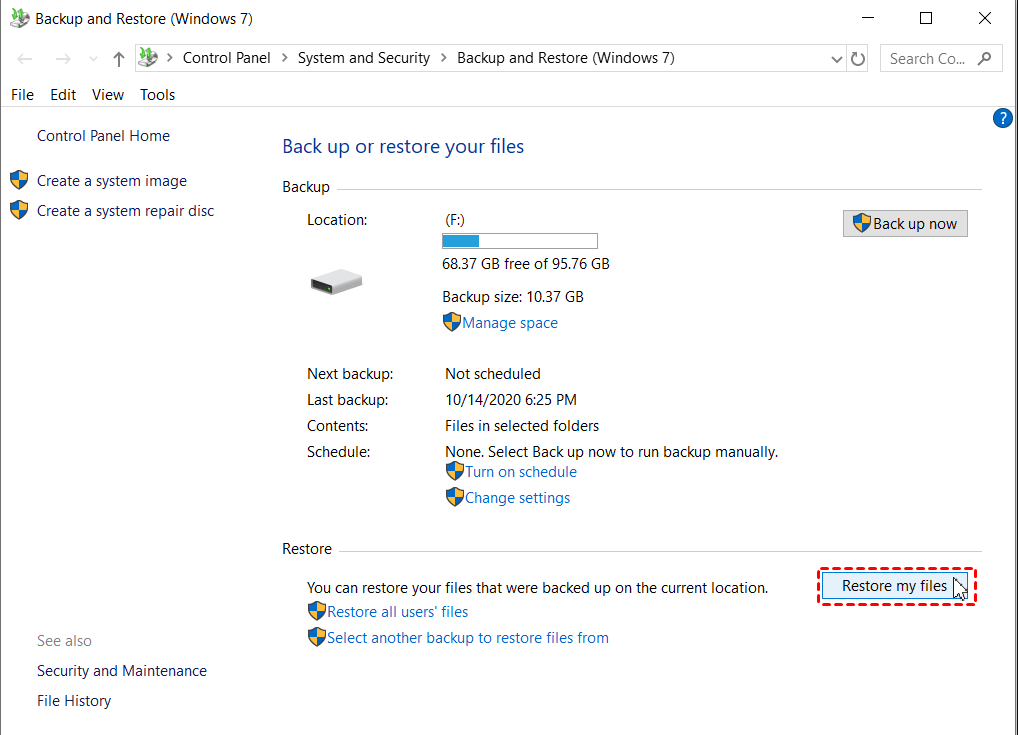1018x735 pixels.
Task: Click the backup drive icon
Action: pyautogui.click(x=335, y=282)
